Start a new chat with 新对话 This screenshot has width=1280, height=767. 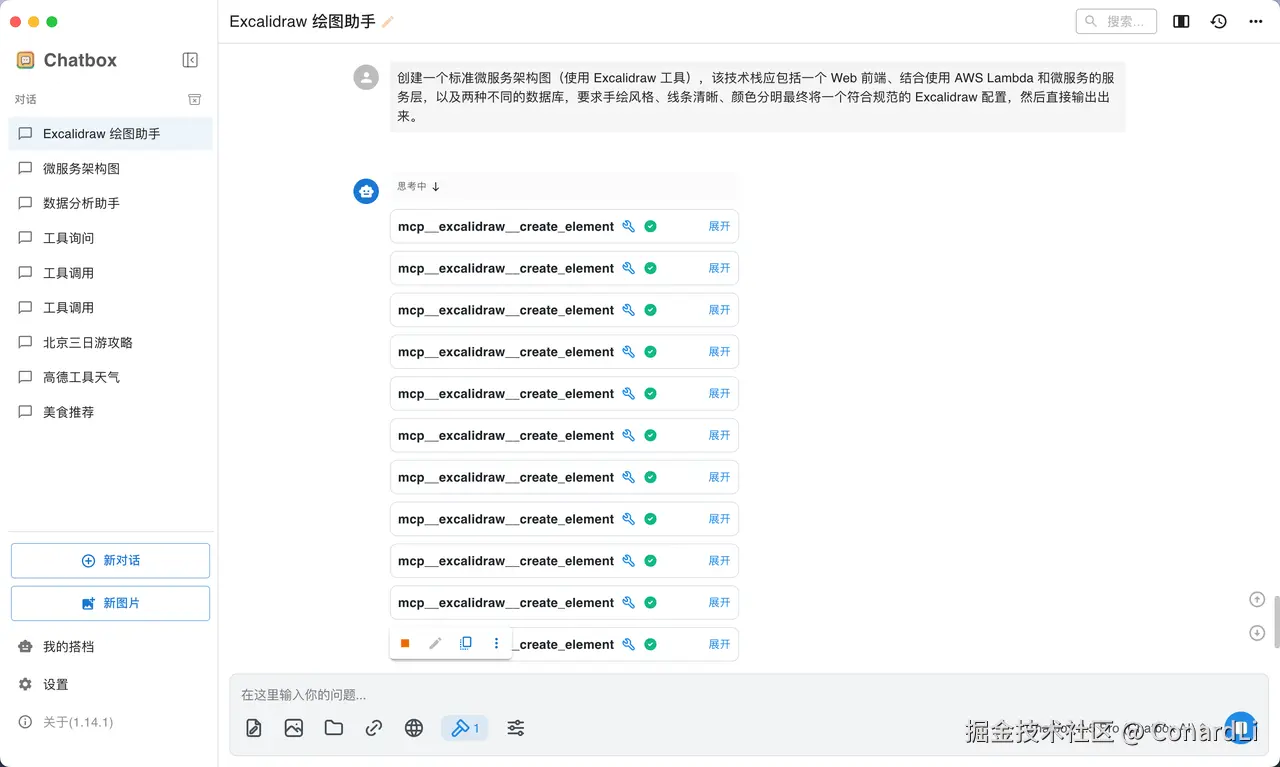(110, 561)
